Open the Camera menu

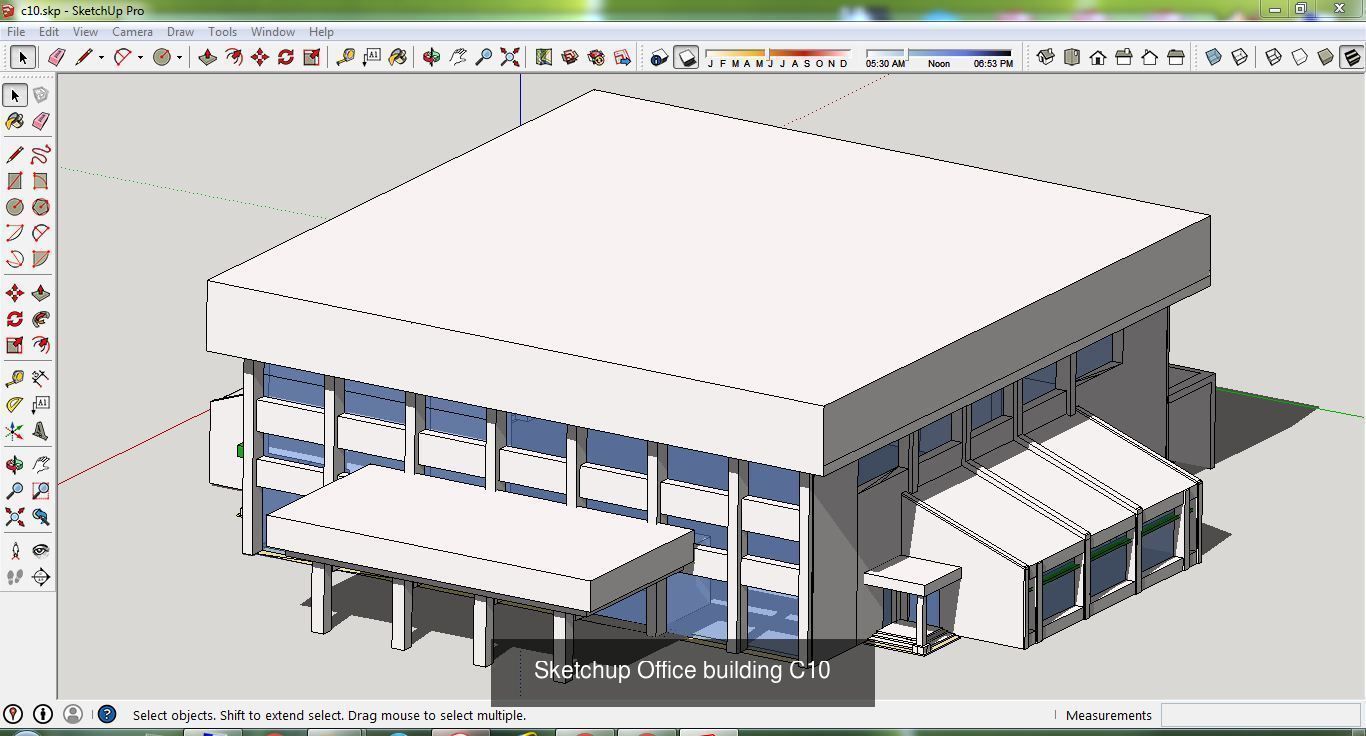pos(132,31)
